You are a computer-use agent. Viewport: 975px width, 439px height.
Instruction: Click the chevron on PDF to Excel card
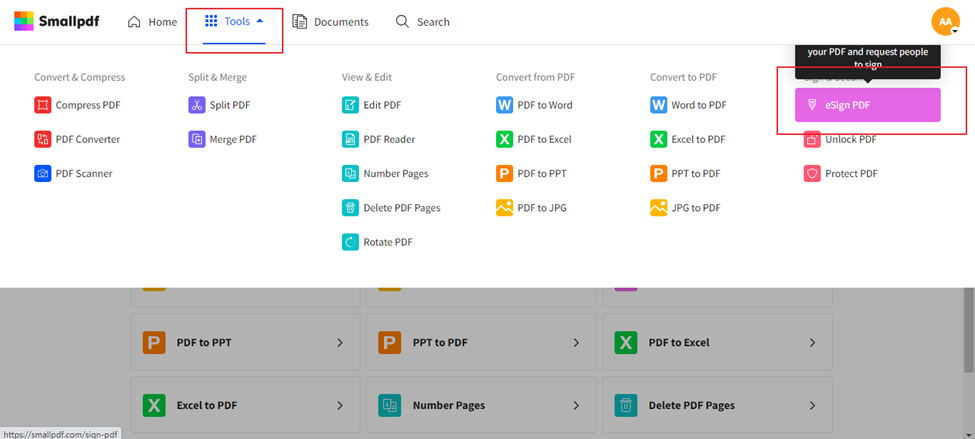812,343
